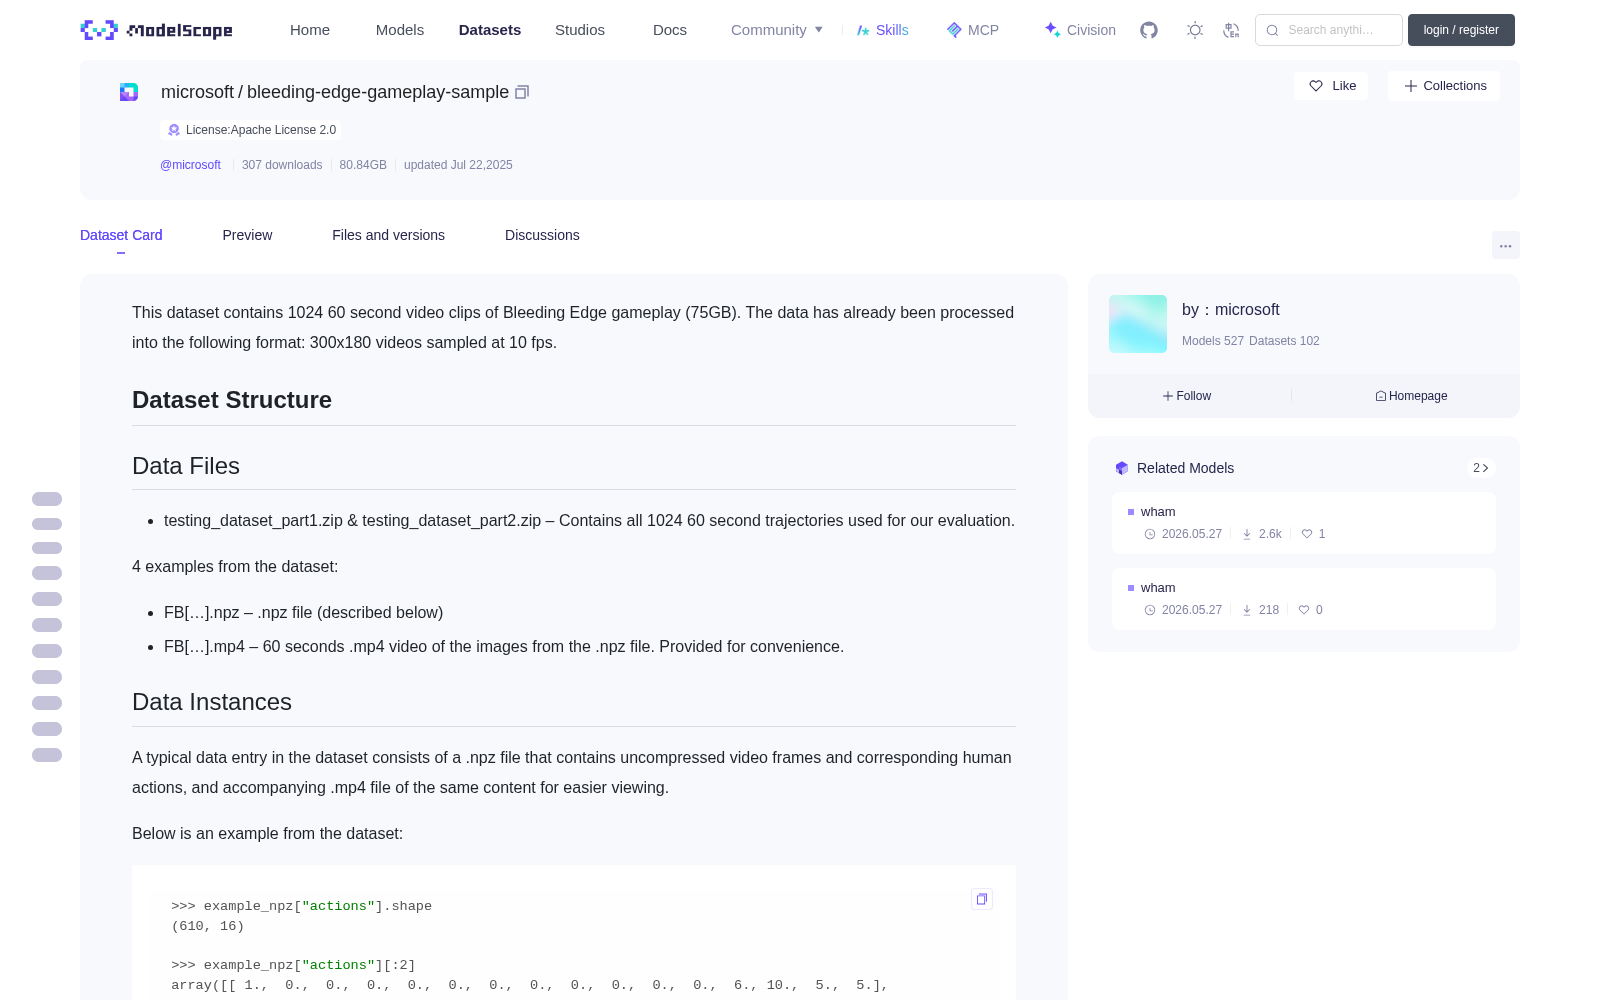
Task: Open Discussions tab
Action: [x=542, y=235]
